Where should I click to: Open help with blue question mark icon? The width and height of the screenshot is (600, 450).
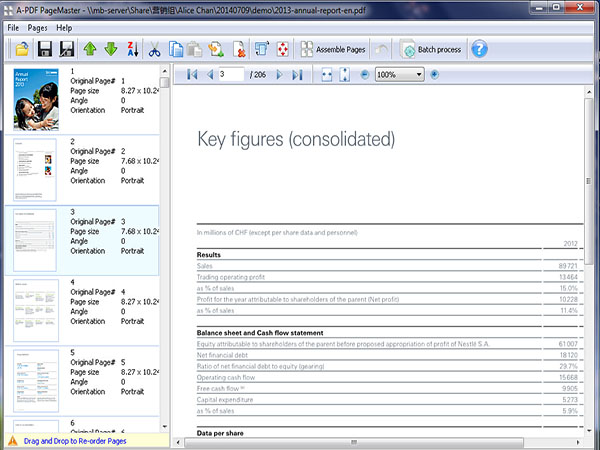[x=479, y=49]
